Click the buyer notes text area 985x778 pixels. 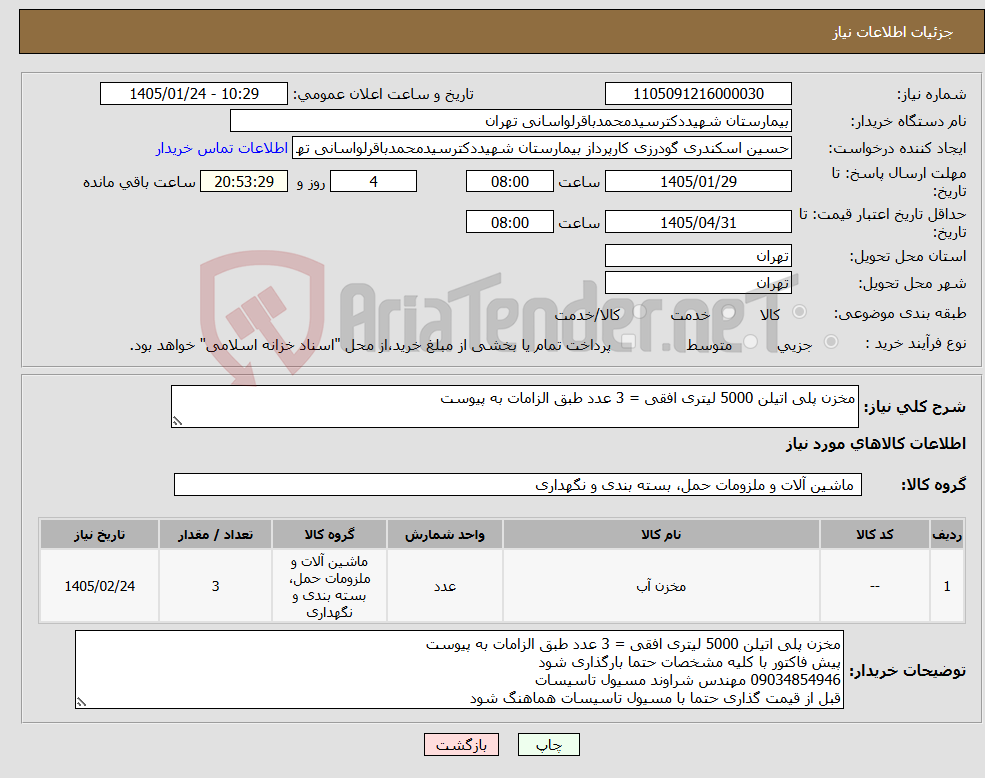(459, 670)
